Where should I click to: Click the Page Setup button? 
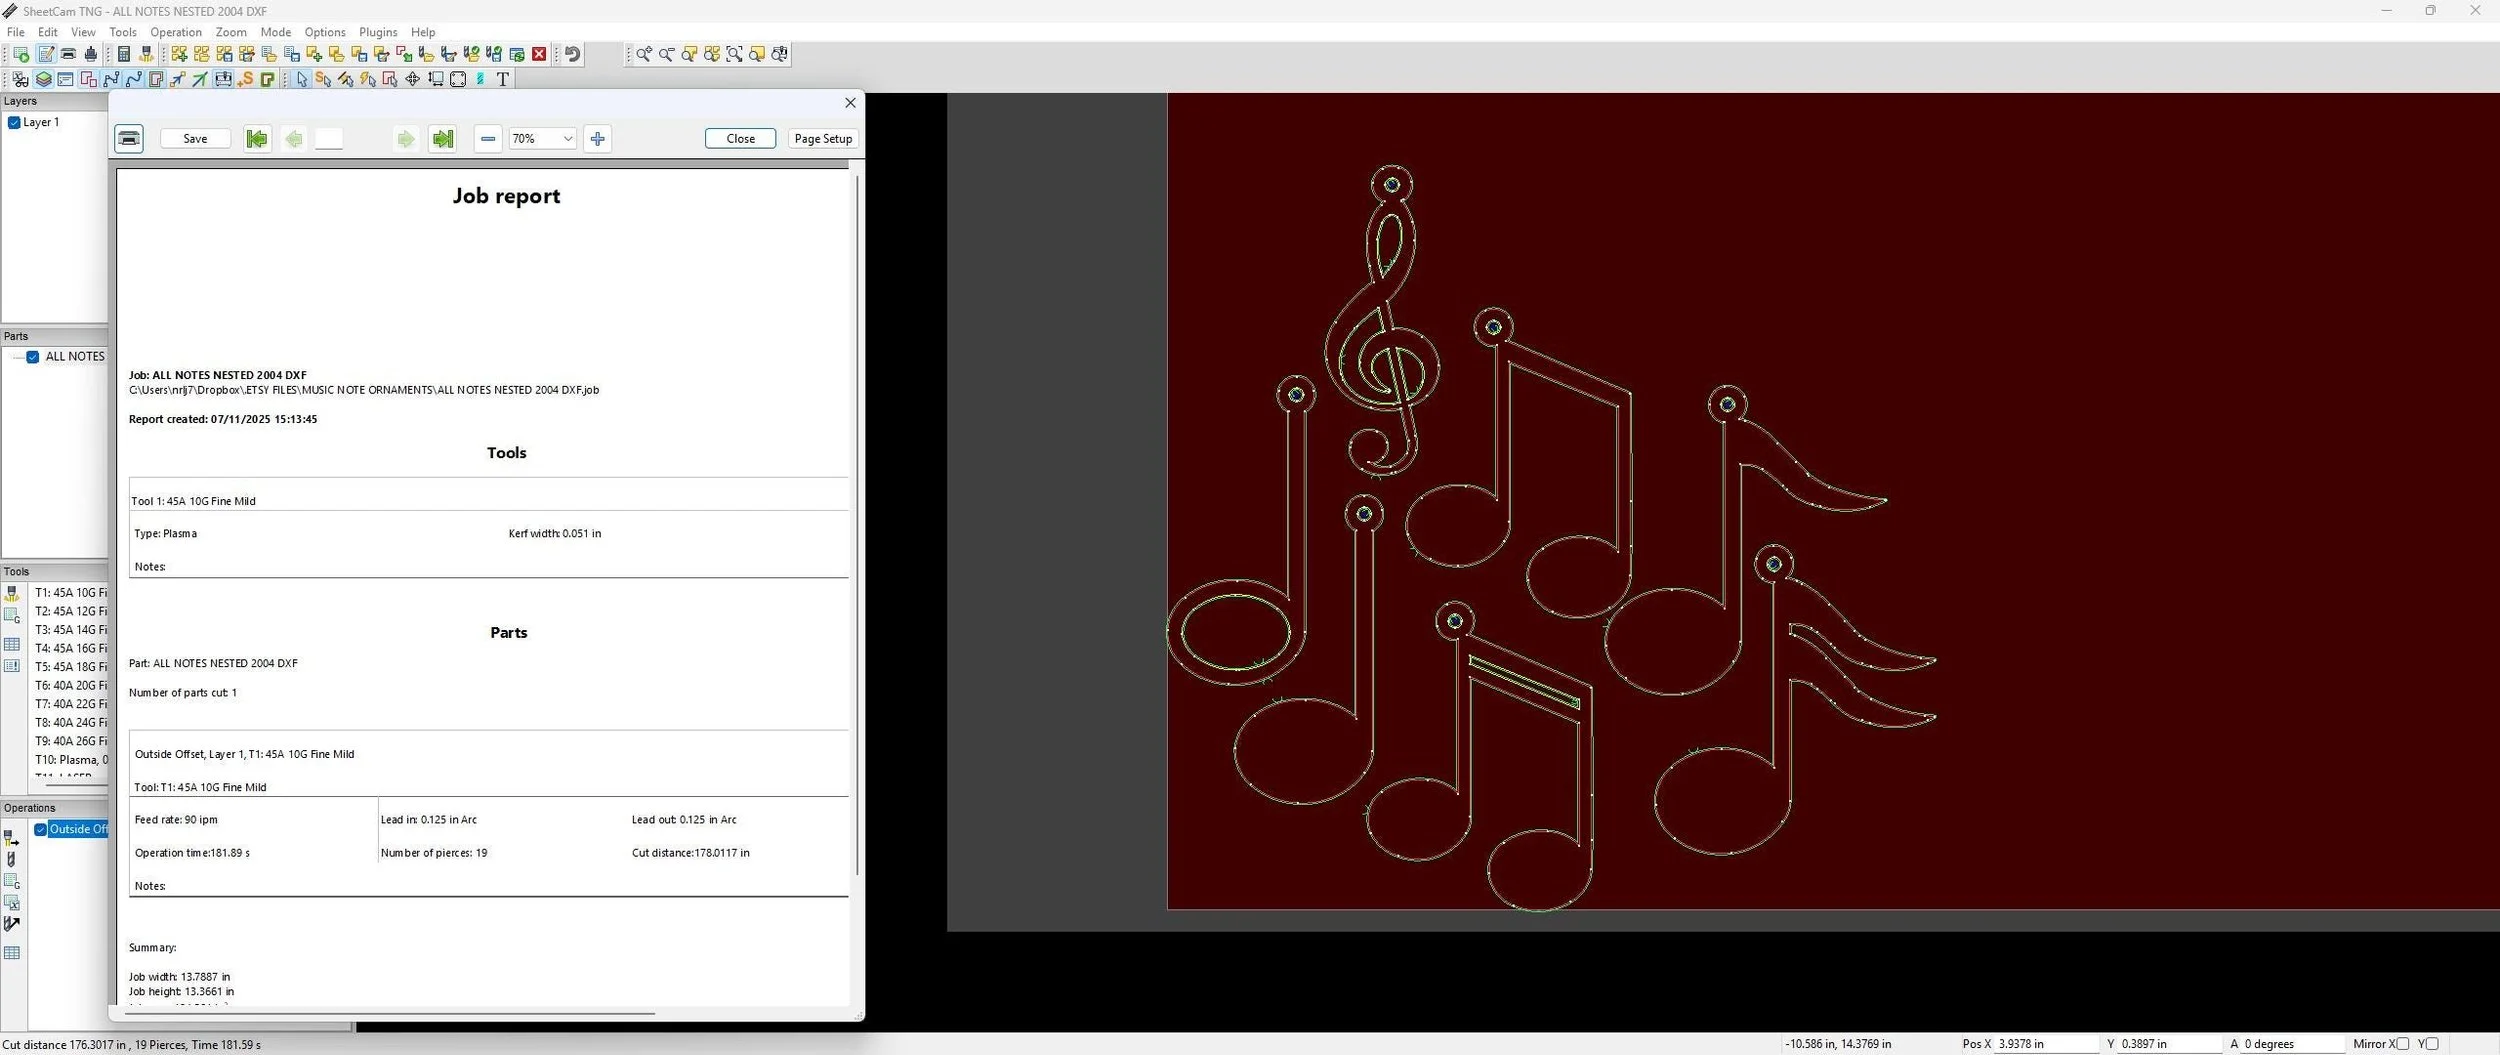[x=823, y=139]
